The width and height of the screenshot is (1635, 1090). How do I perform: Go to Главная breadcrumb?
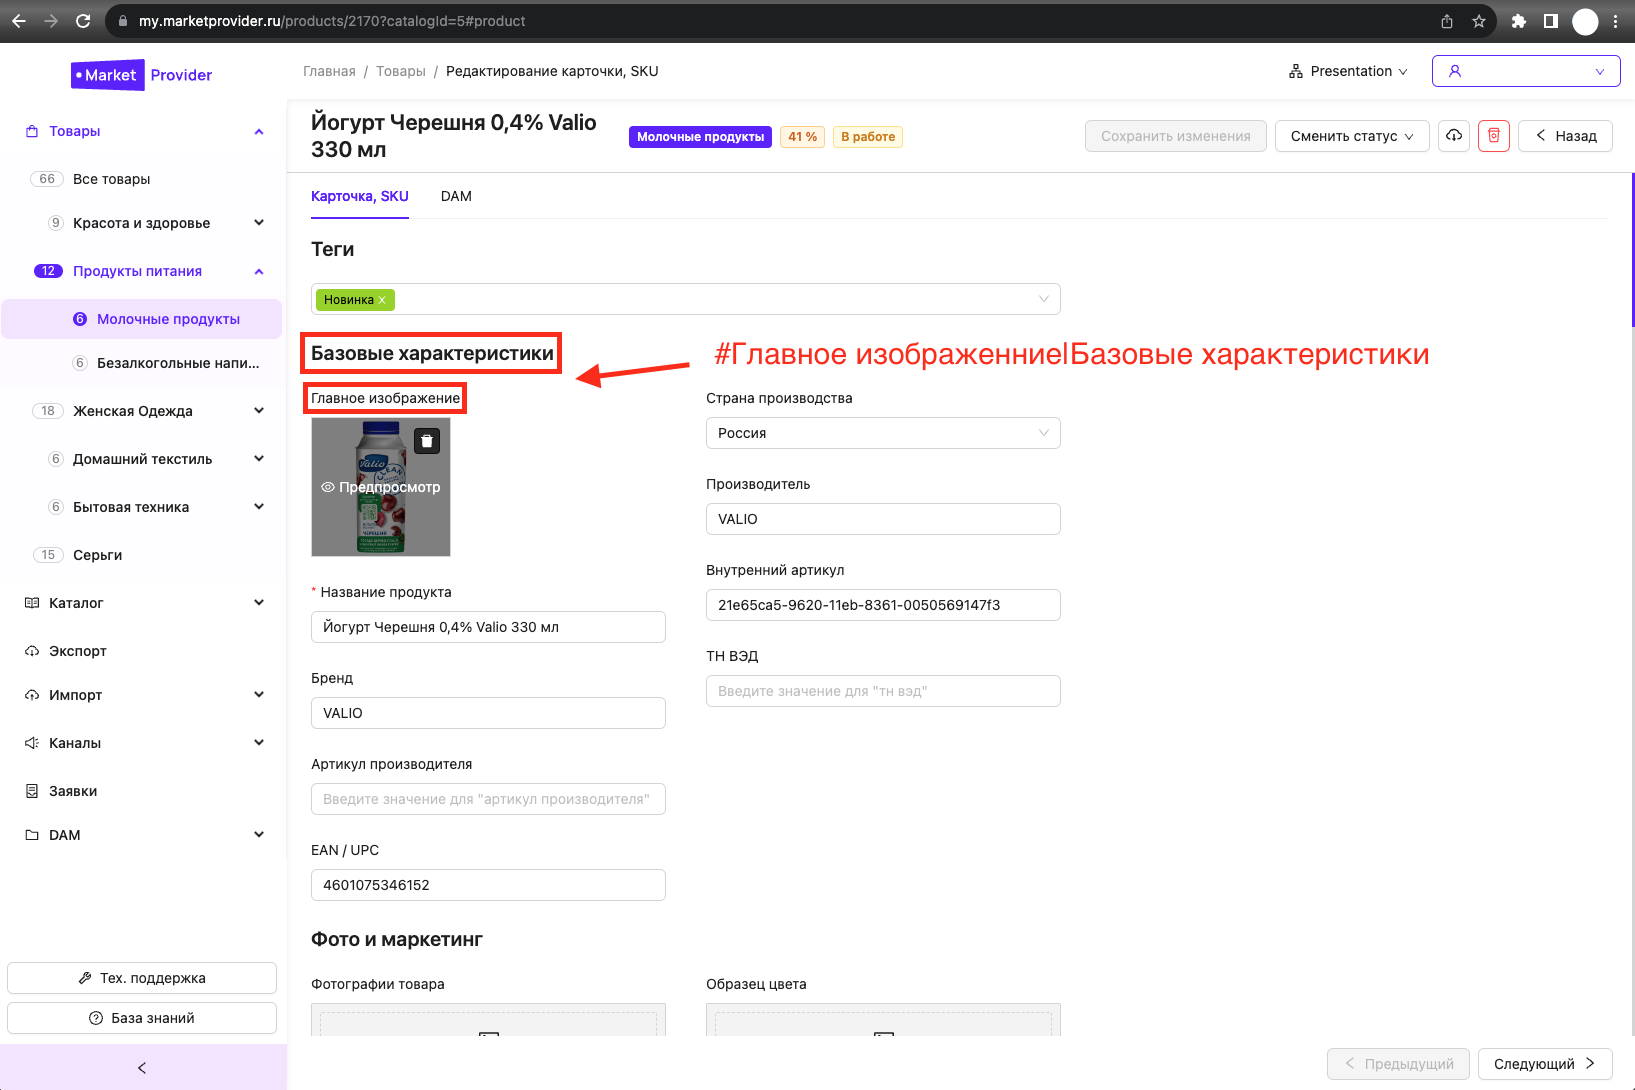[329, 71]
